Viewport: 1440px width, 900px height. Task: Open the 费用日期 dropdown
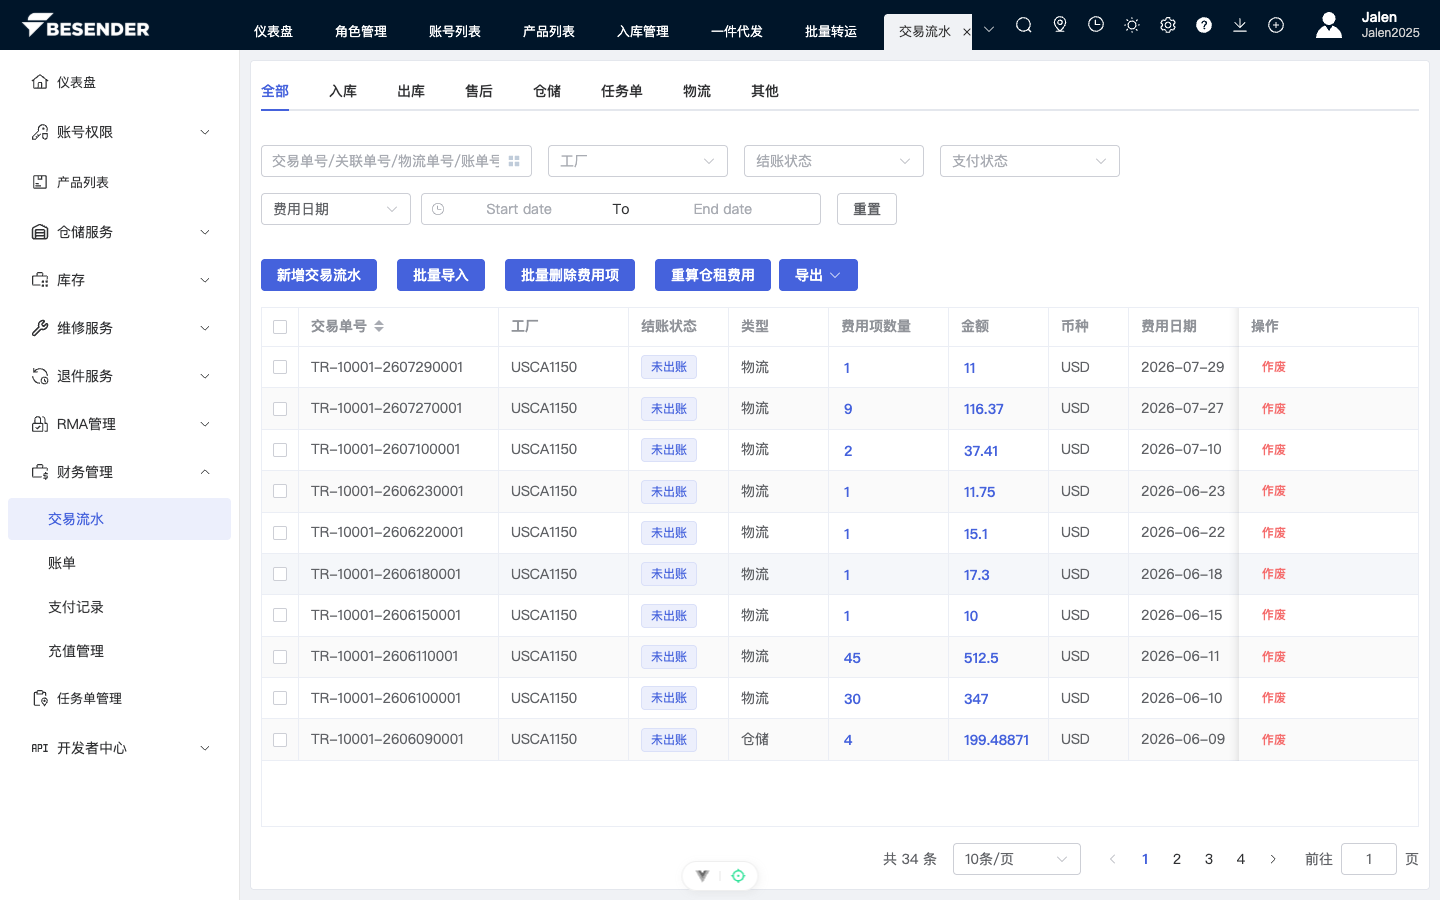336,209
